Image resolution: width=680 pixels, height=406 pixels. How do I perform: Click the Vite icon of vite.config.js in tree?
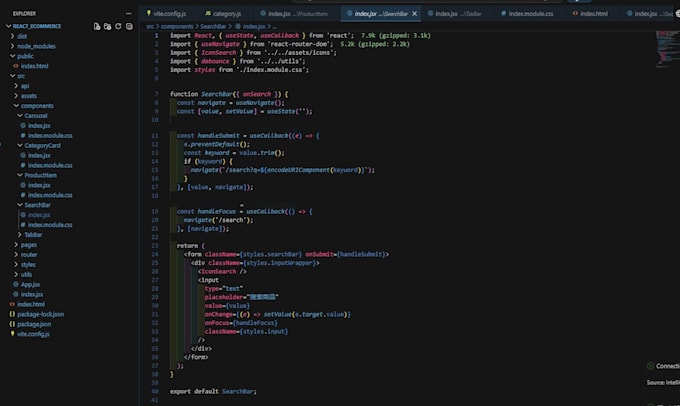coord(12,334)
